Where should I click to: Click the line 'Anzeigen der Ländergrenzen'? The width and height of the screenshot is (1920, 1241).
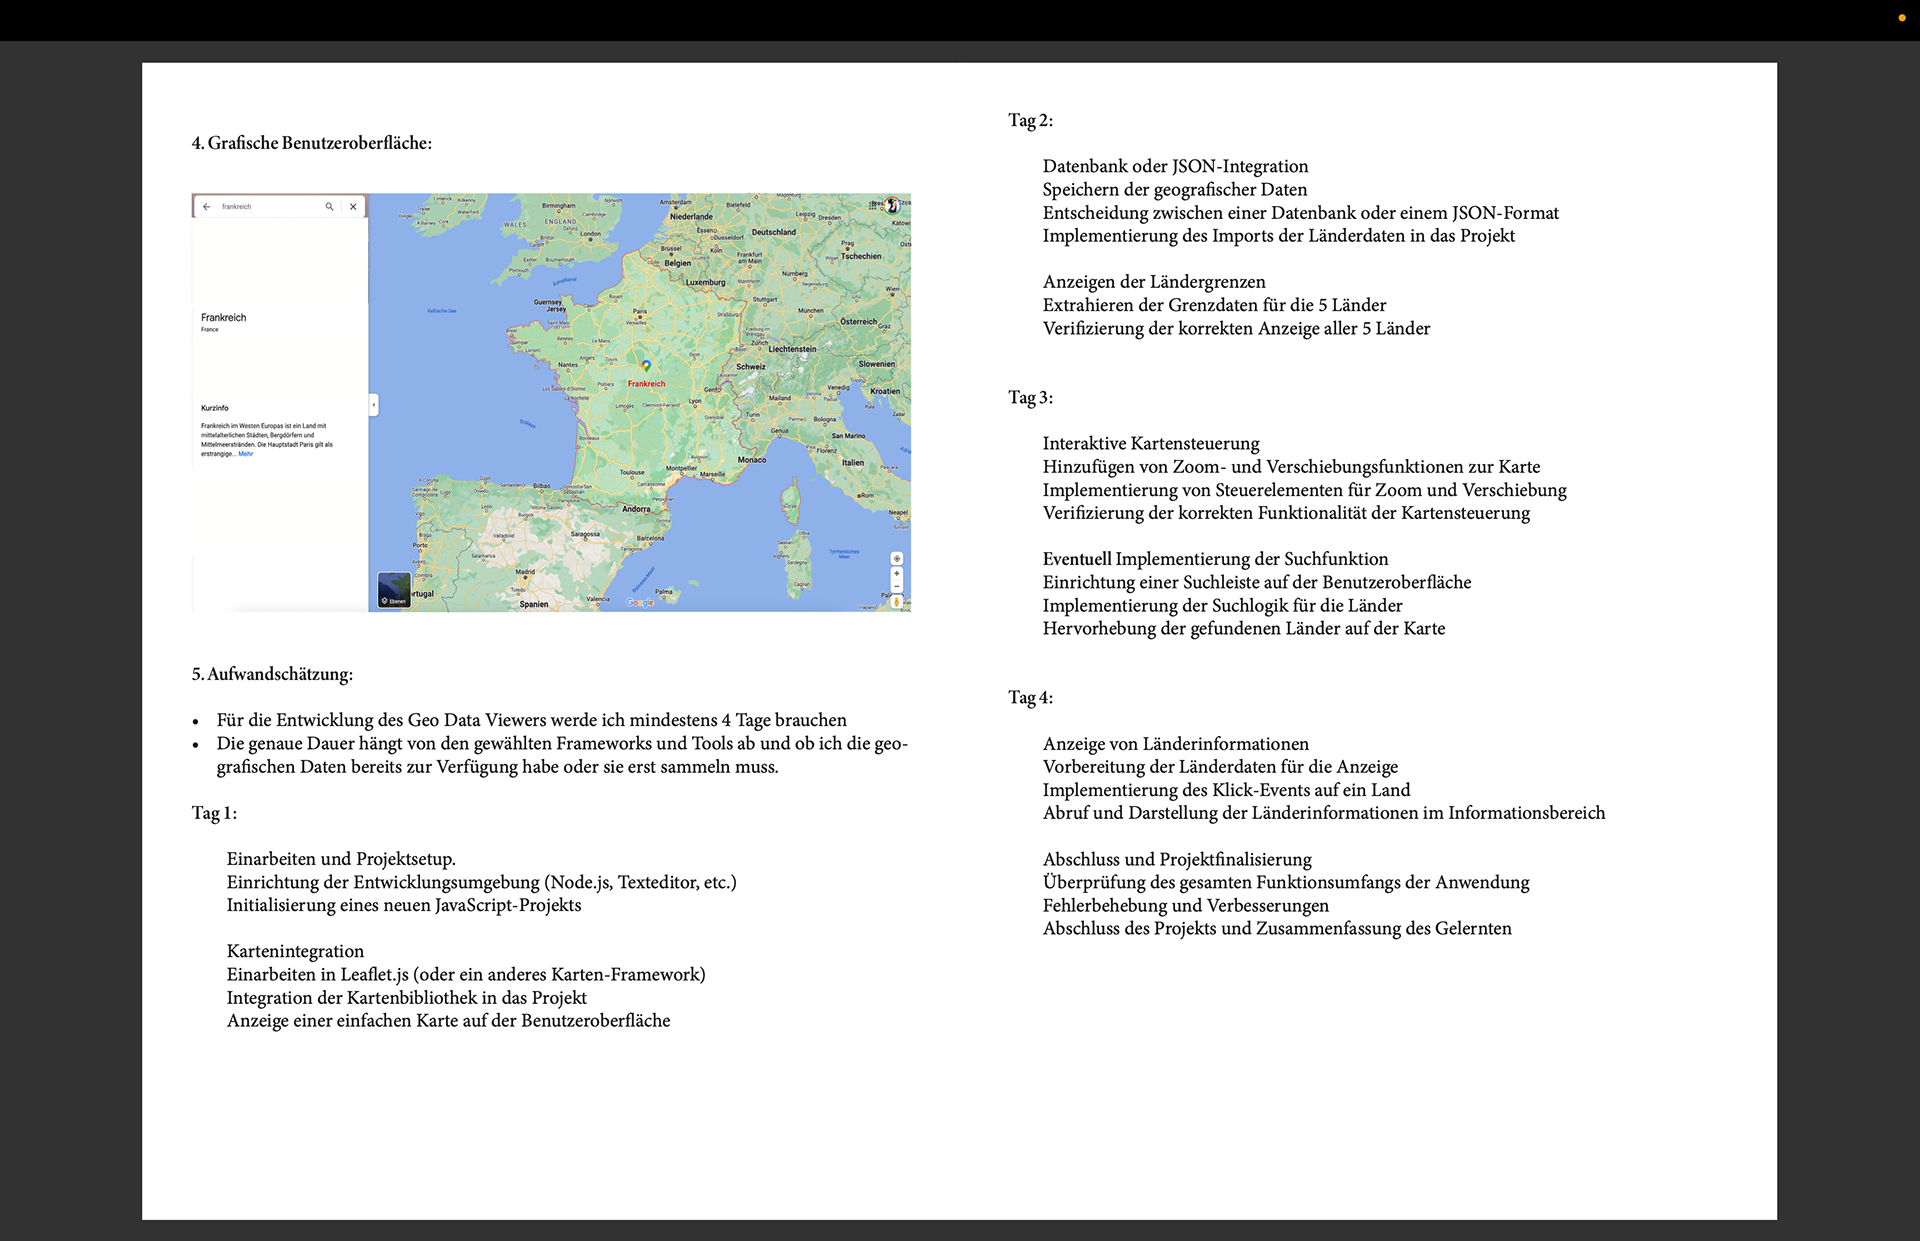1154,282
